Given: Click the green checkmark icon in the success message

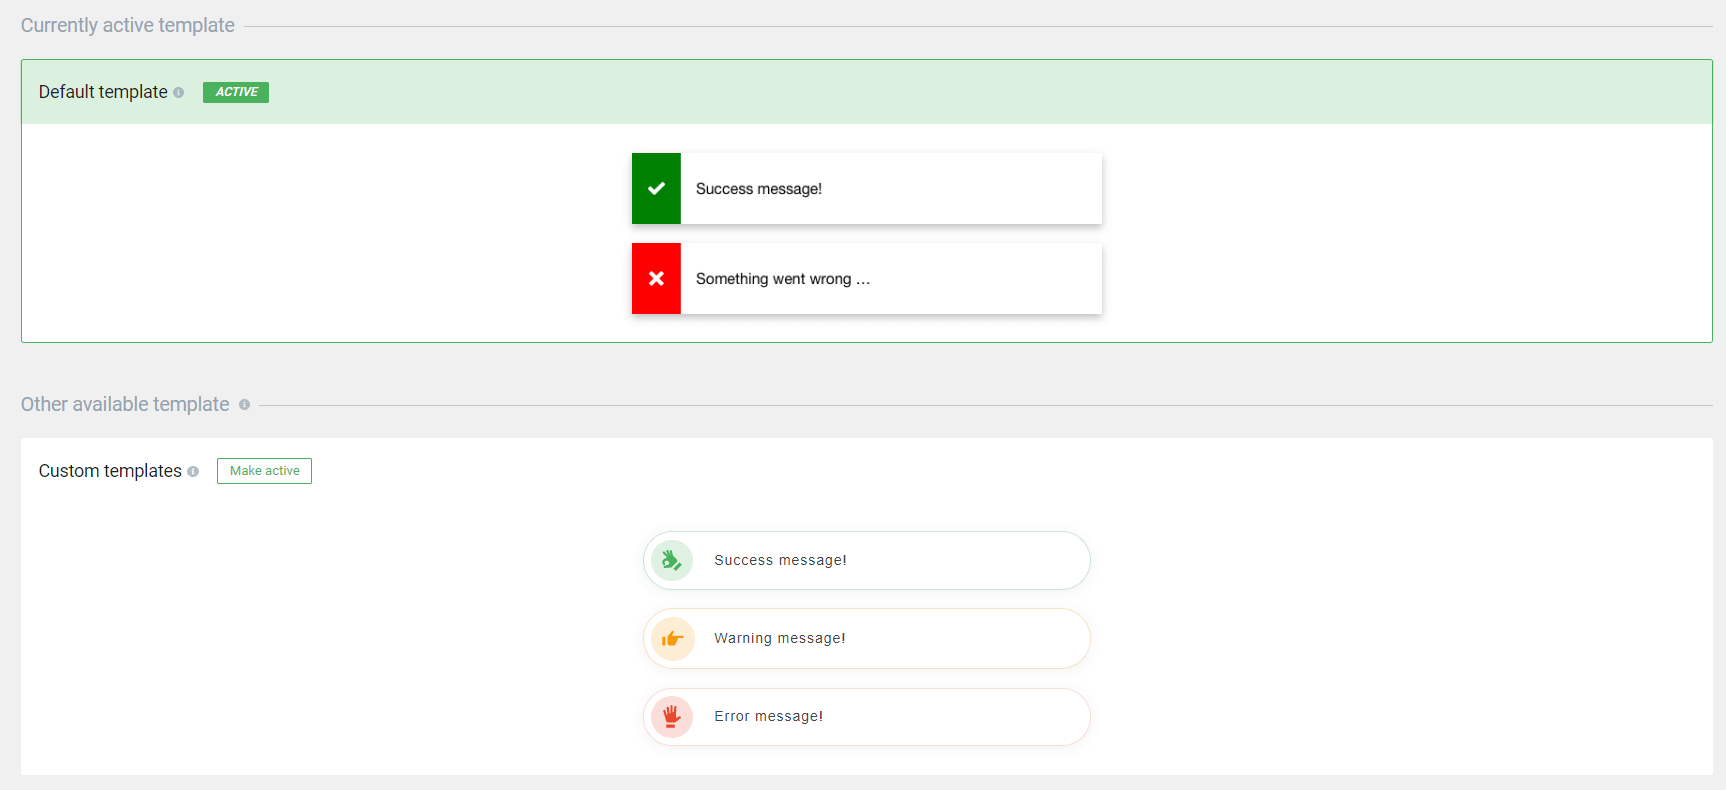Looking at the screenshot, I should pyautogui.click(x=656, y=188).
